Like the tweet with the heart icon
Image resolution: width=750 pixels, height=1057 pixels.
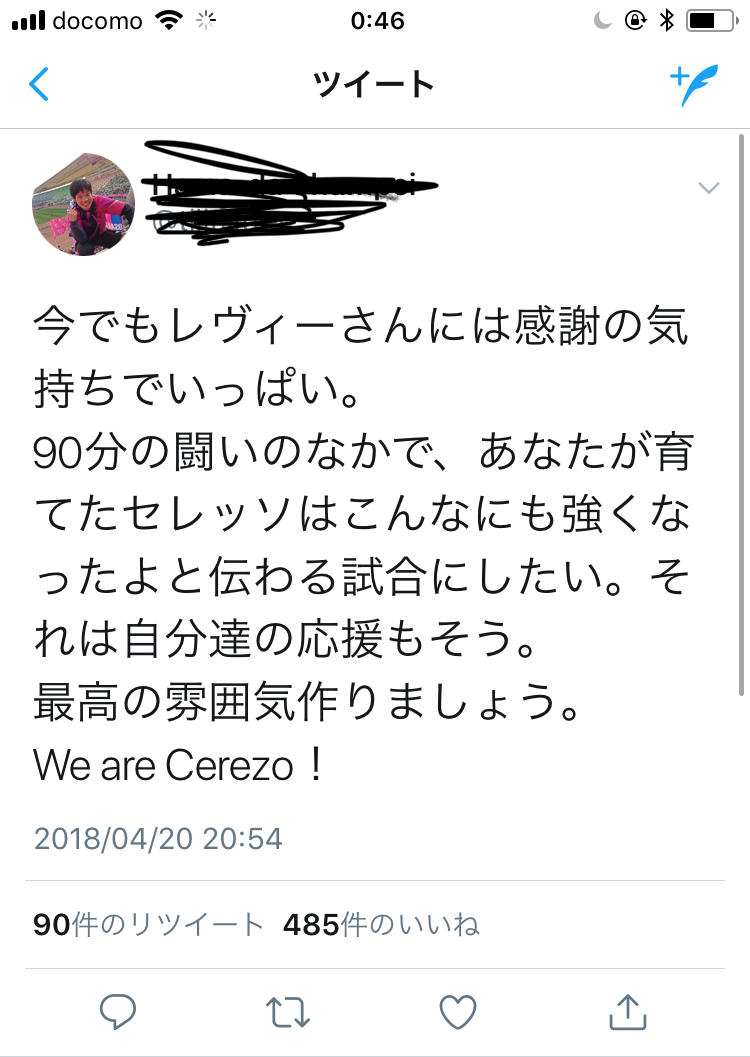tap(458, 1011)
